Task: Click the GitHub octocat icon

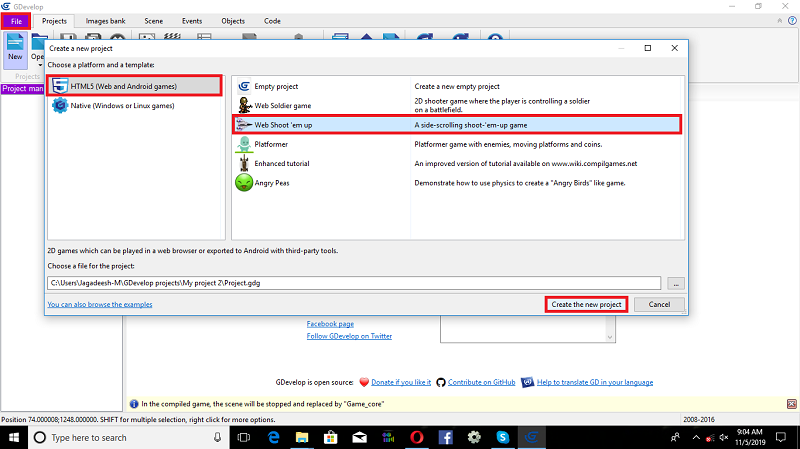Action: coord(441,382)
